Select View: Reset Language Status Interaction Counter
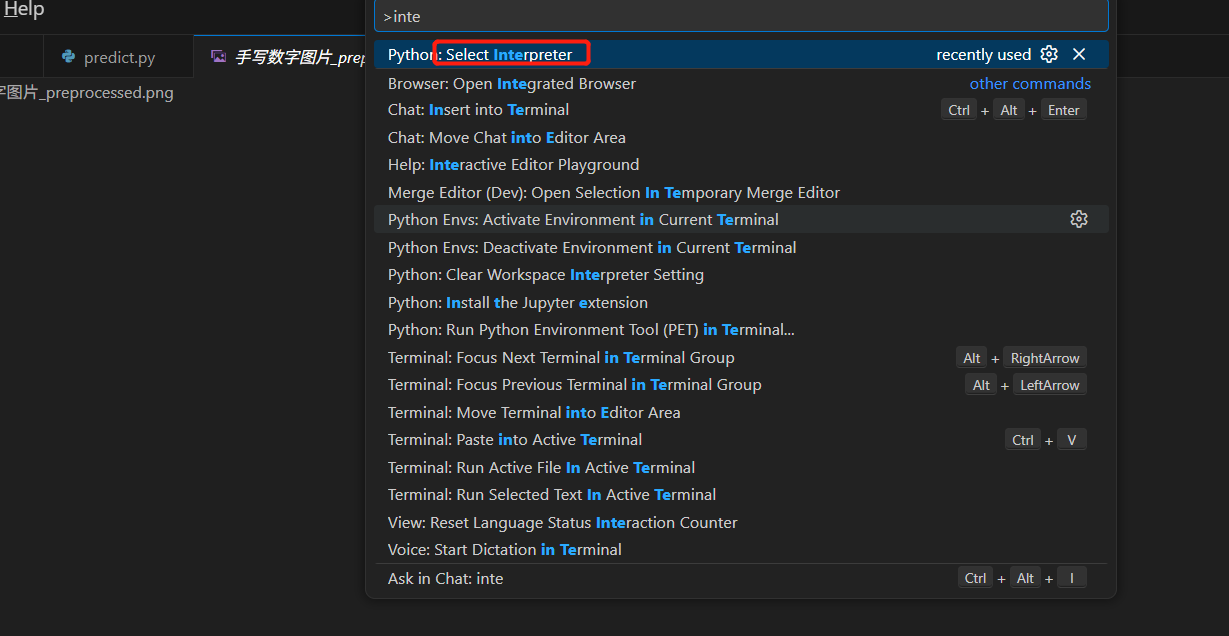Image resolution: width=1229 pixels, height=636 pixels. point(741,522)
